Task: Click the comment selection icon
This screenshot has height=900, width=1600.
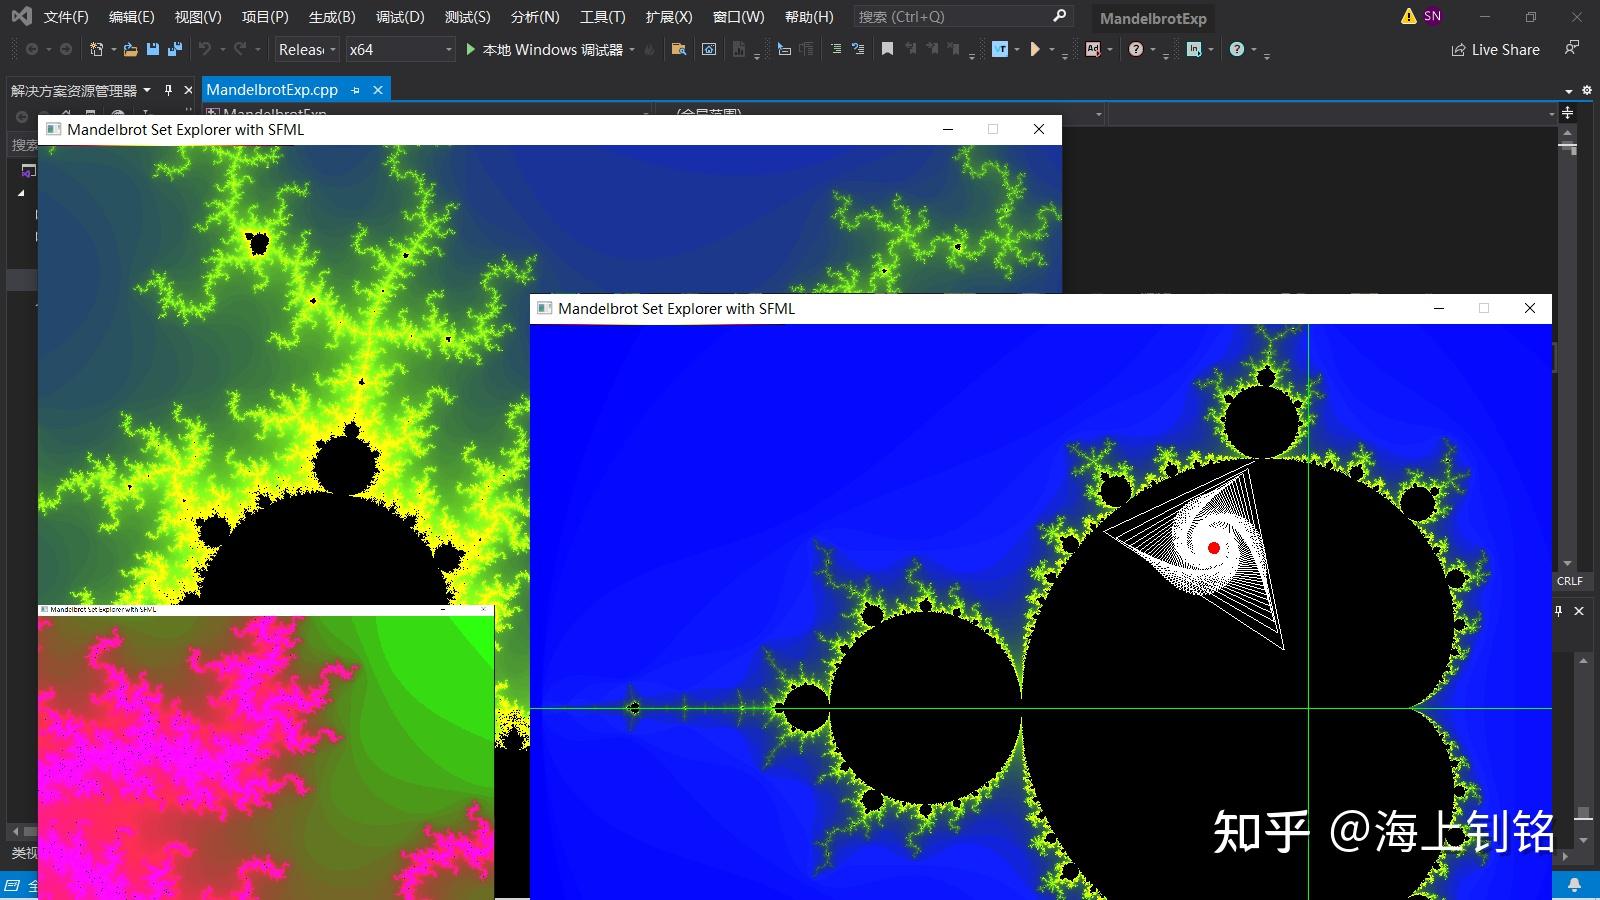Action: pos(858,49)
